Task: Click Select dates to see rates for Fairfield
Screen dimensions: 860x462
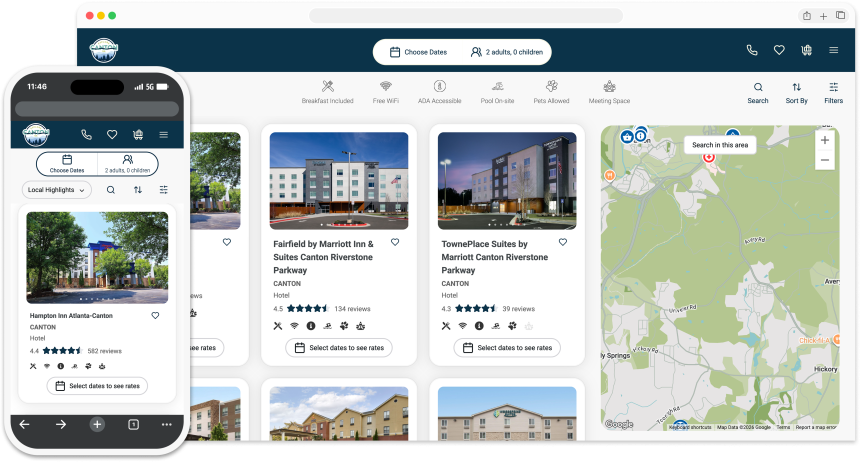Action: coord(339,348)
